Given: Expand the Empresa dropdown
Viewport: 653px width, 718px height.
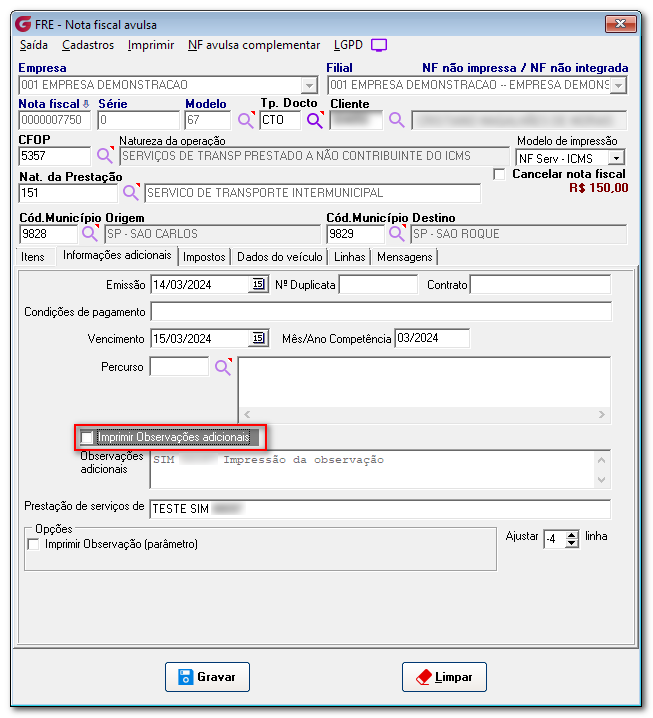Looking at the screenshot, I should click(310, 85).
